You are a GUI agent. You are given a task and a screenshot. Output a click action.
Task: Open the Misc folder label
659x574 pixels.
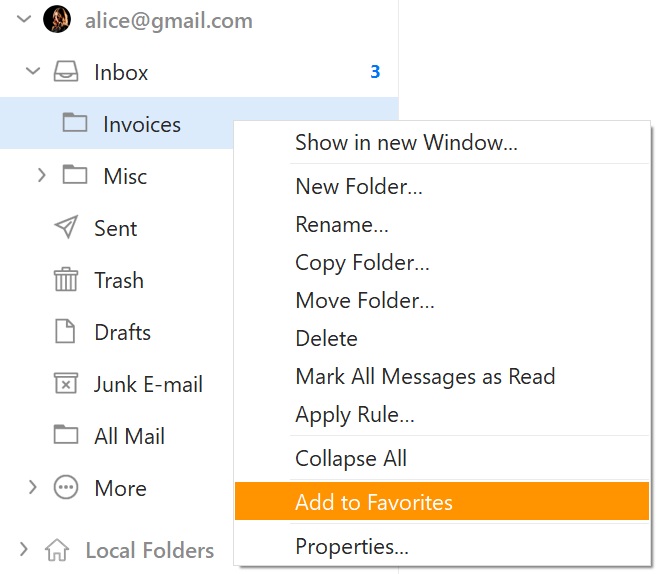point(125,176)
